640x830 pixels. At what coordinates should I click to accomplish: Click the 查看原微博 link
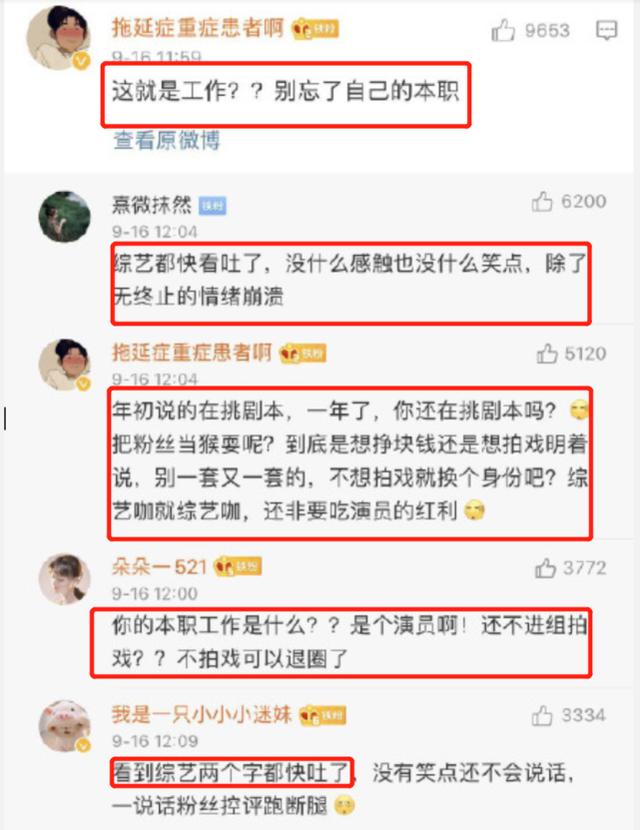click(x=167, y=141)
